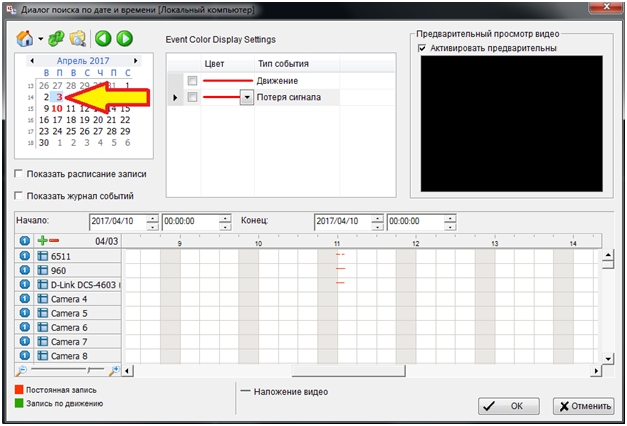Go to next period with green right arrow
The image size is (627, 426).
124,39
